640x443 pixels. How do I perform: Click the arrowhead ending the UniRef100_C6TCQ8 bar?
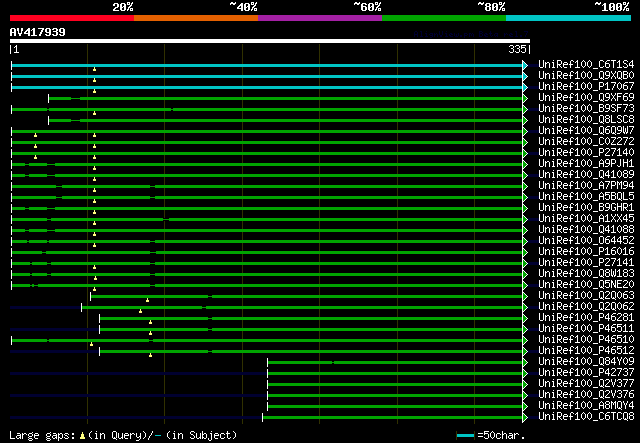[525, 417]
